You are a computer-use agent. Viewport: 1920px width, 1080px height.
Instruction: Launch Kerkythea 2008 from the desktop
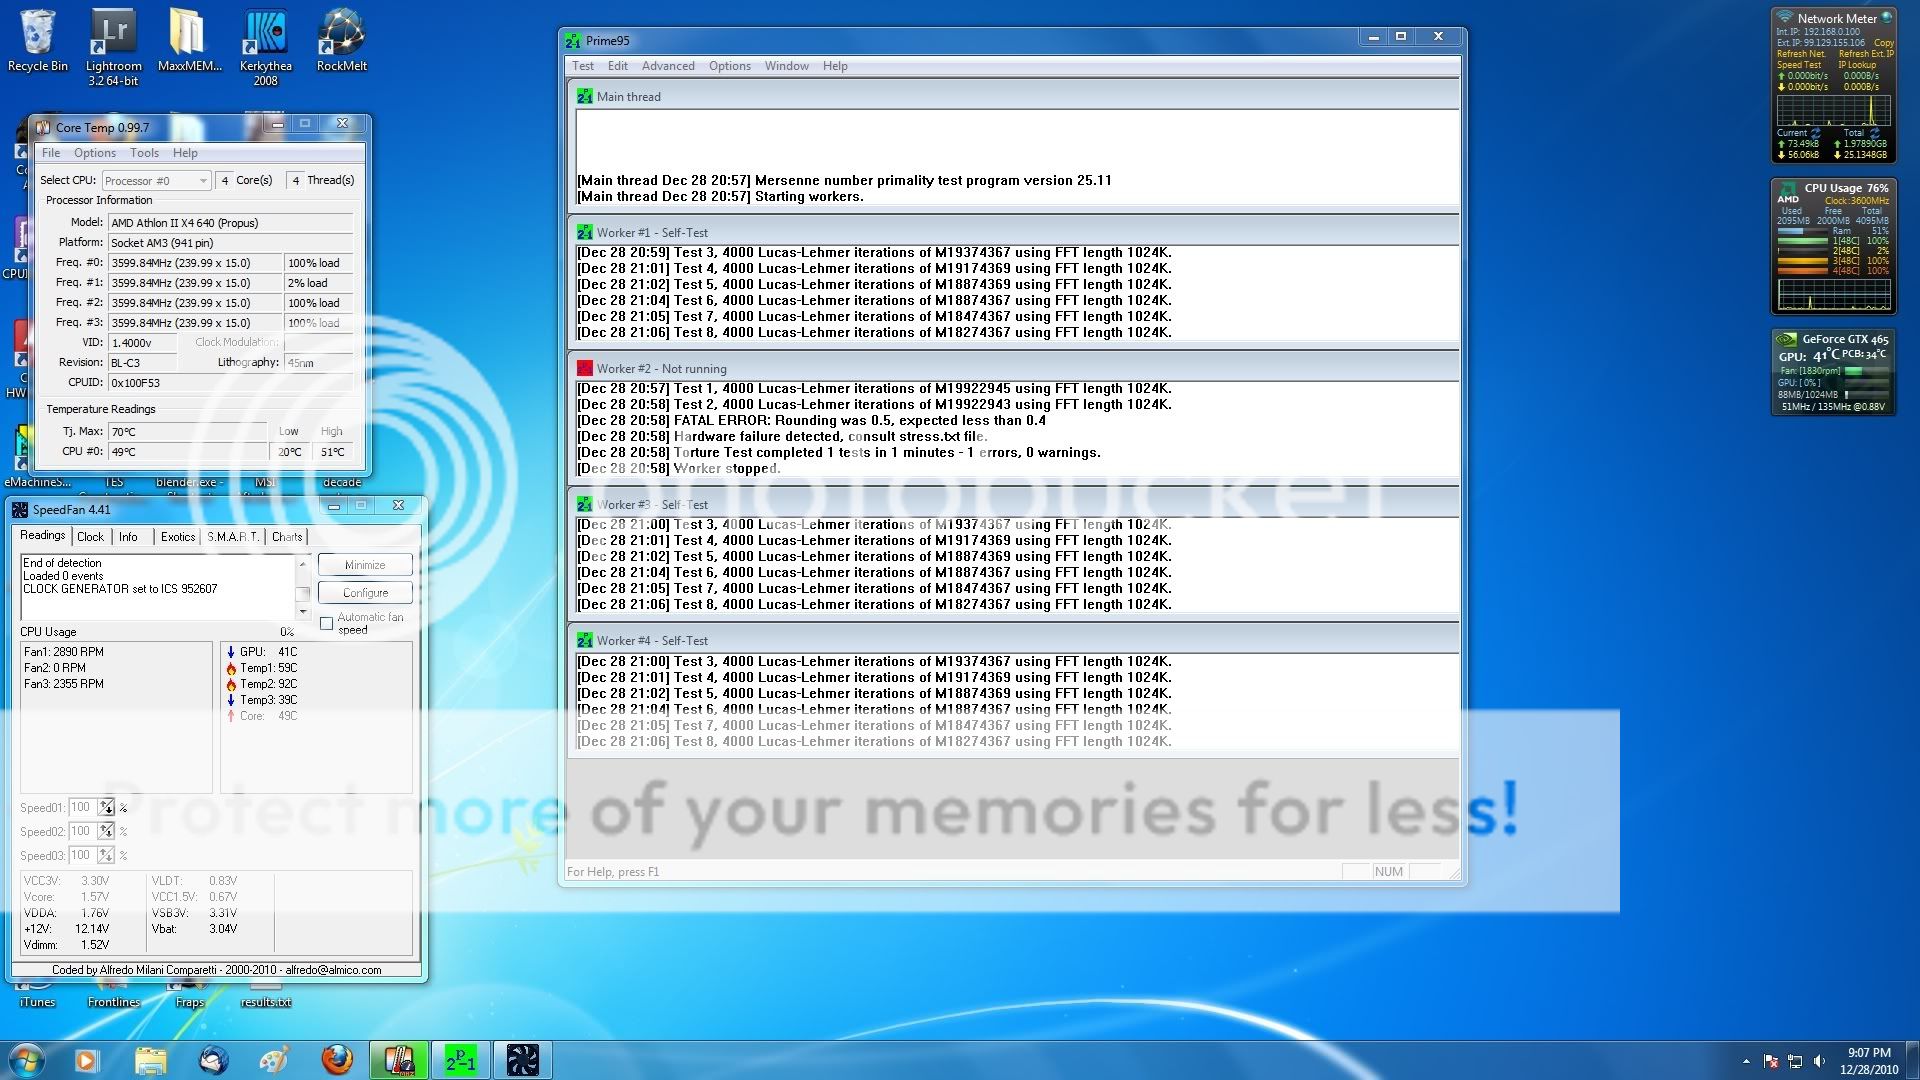tap(265, 47)
